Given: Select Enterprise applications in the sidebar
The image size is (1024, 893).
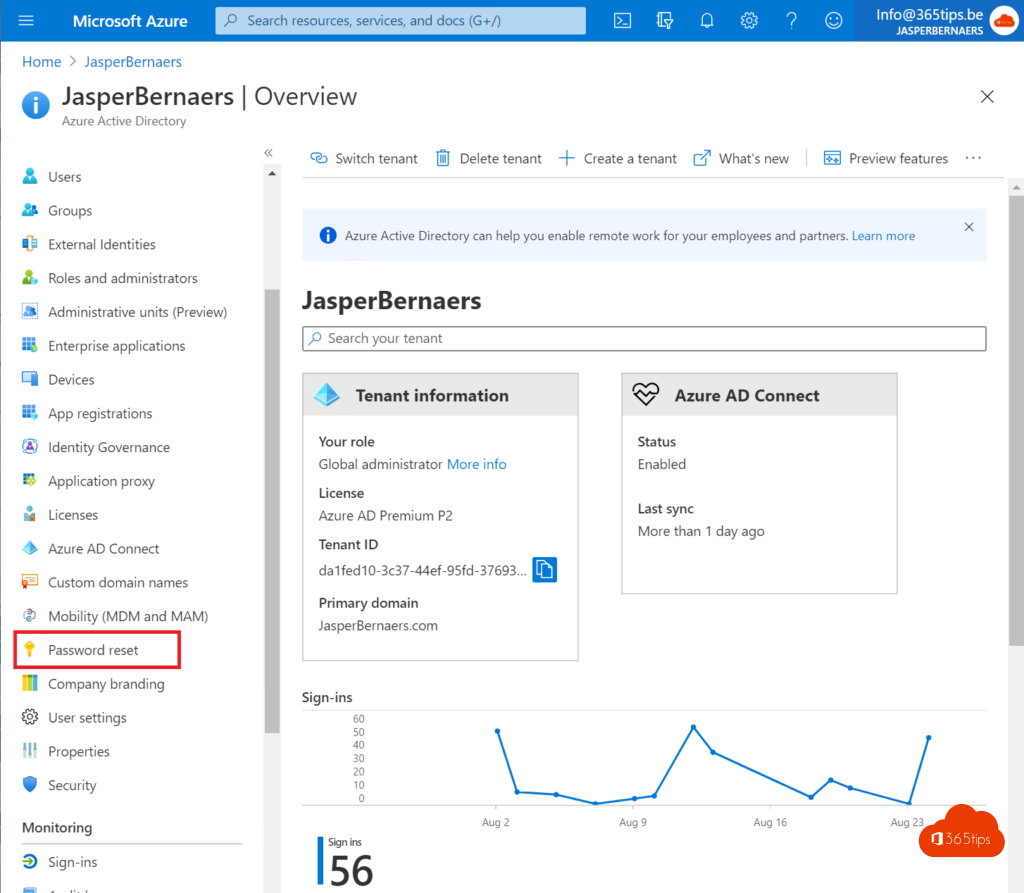Looking at the screenshot, I should click(x=116, y=346).
